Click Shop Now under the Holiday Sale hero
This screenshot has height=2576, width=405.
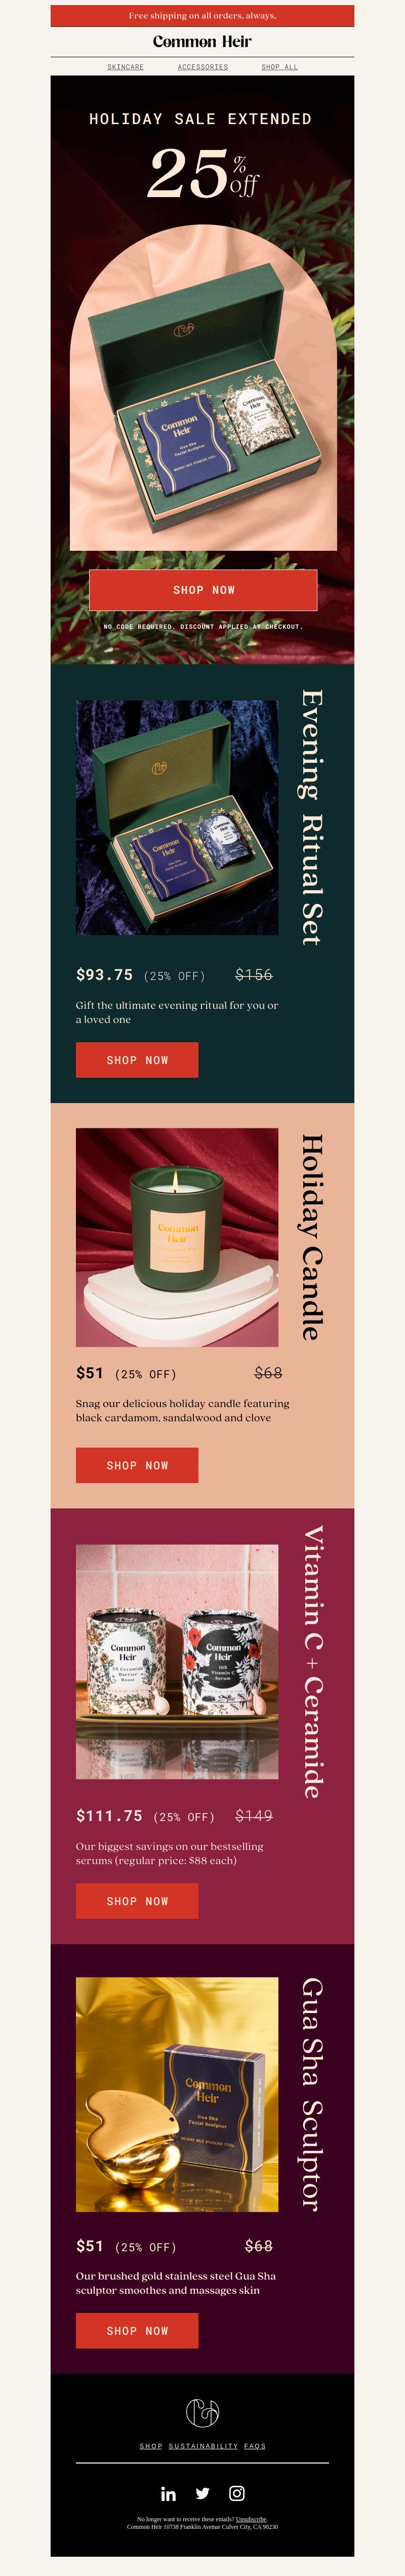203,590
